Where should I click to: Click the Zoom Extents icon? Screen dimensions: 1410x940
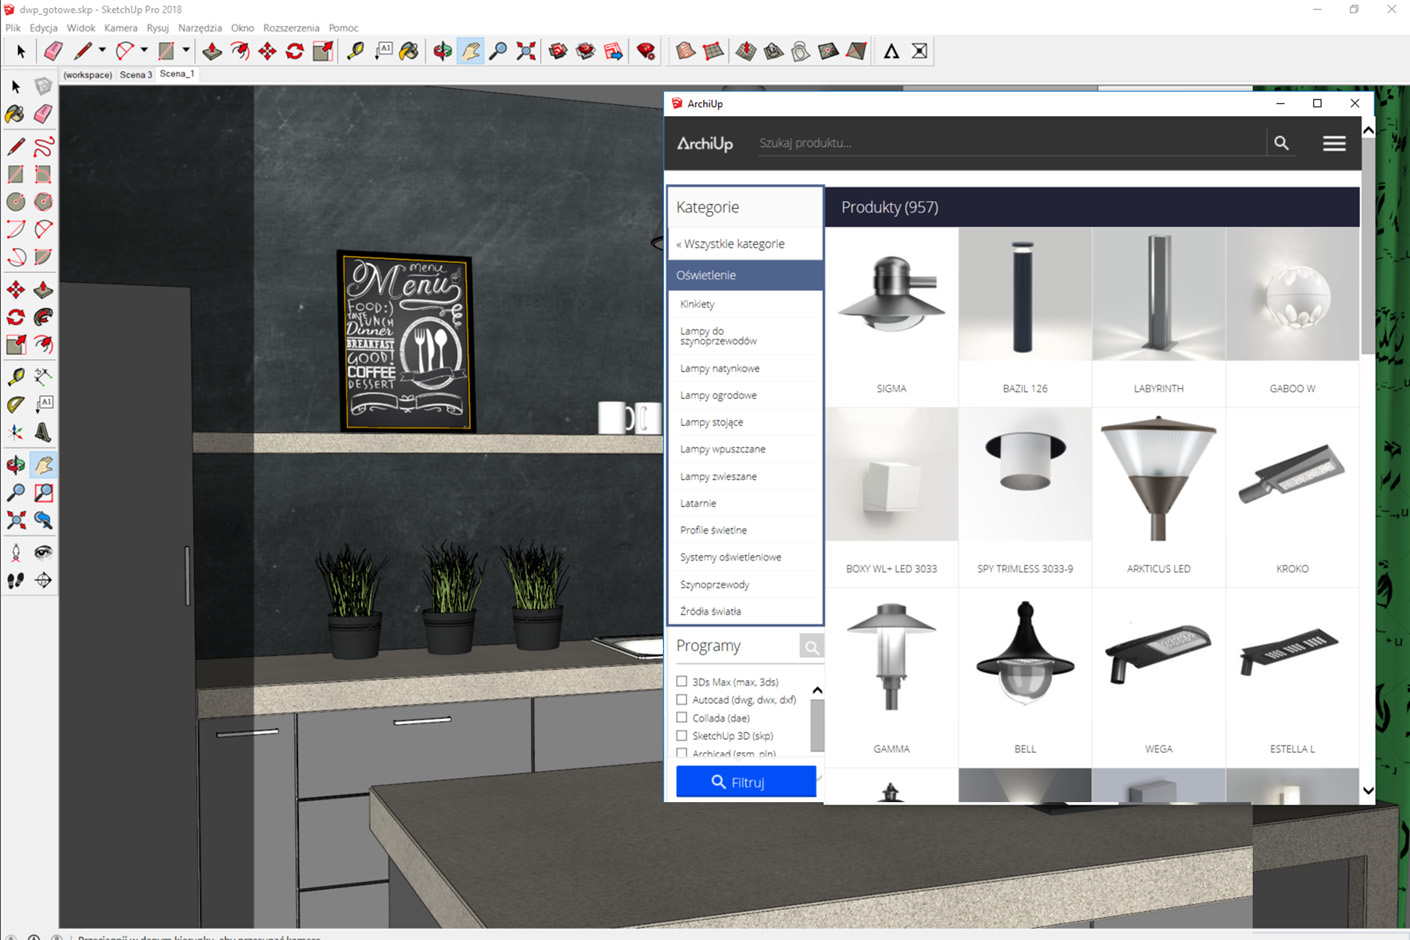15,520
